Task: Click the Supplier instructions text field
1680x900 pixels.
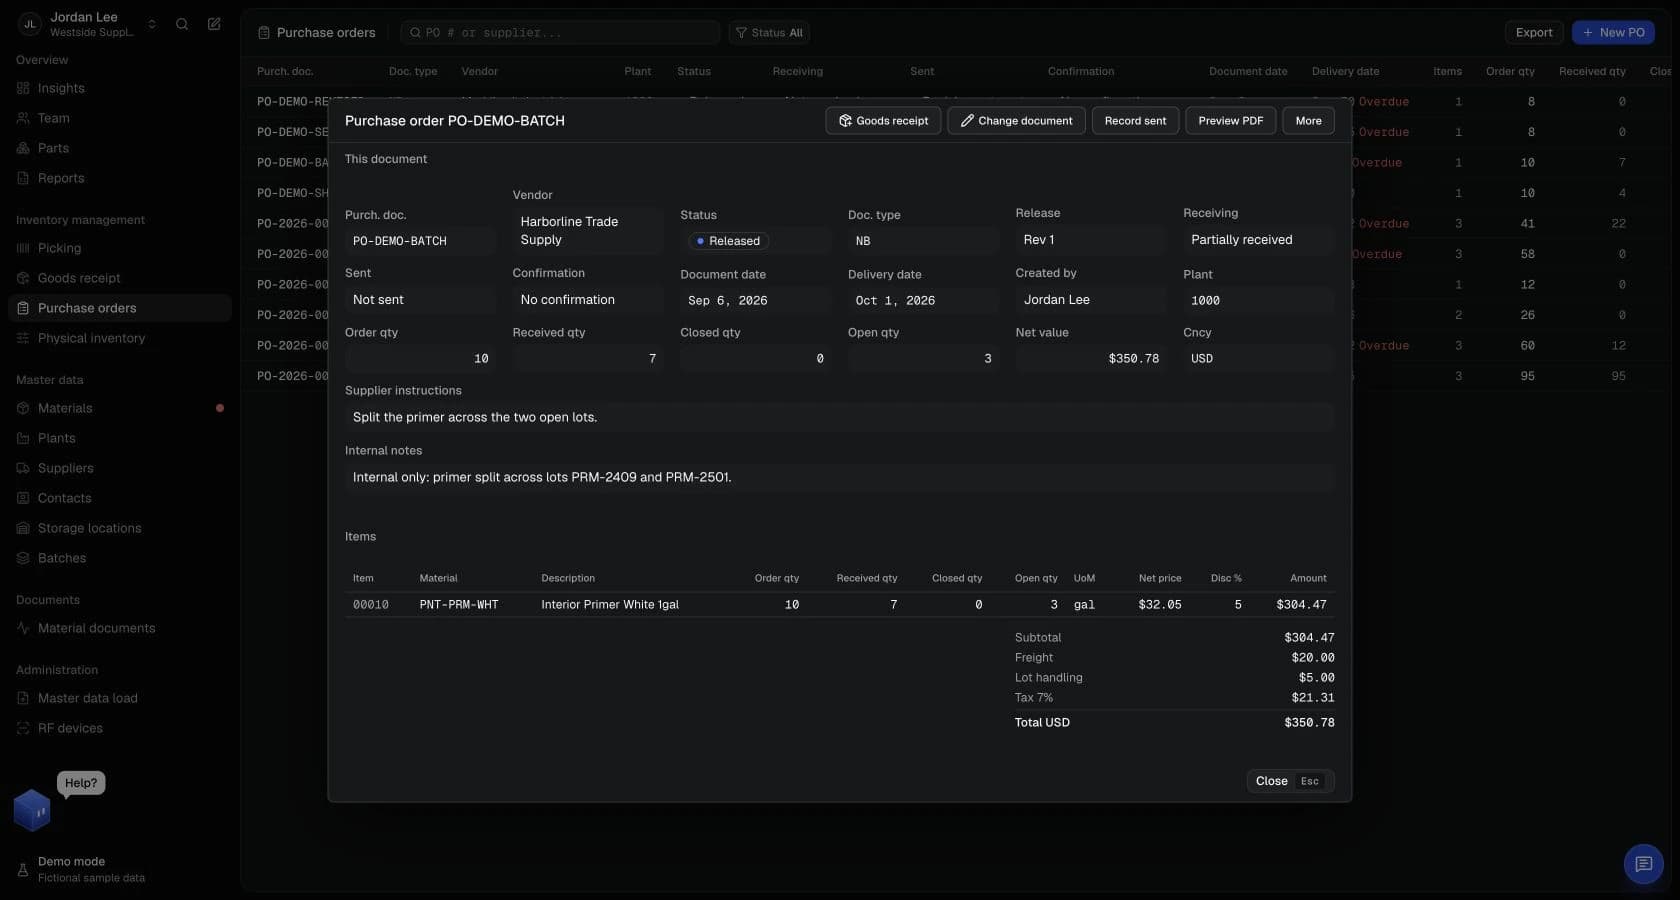Action: (x=840, y=417)
